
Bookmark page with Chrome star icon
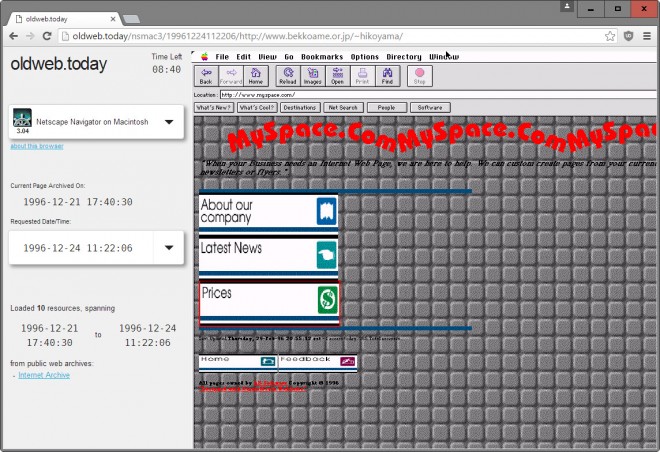pyautogui.click(x=610, y=36)
